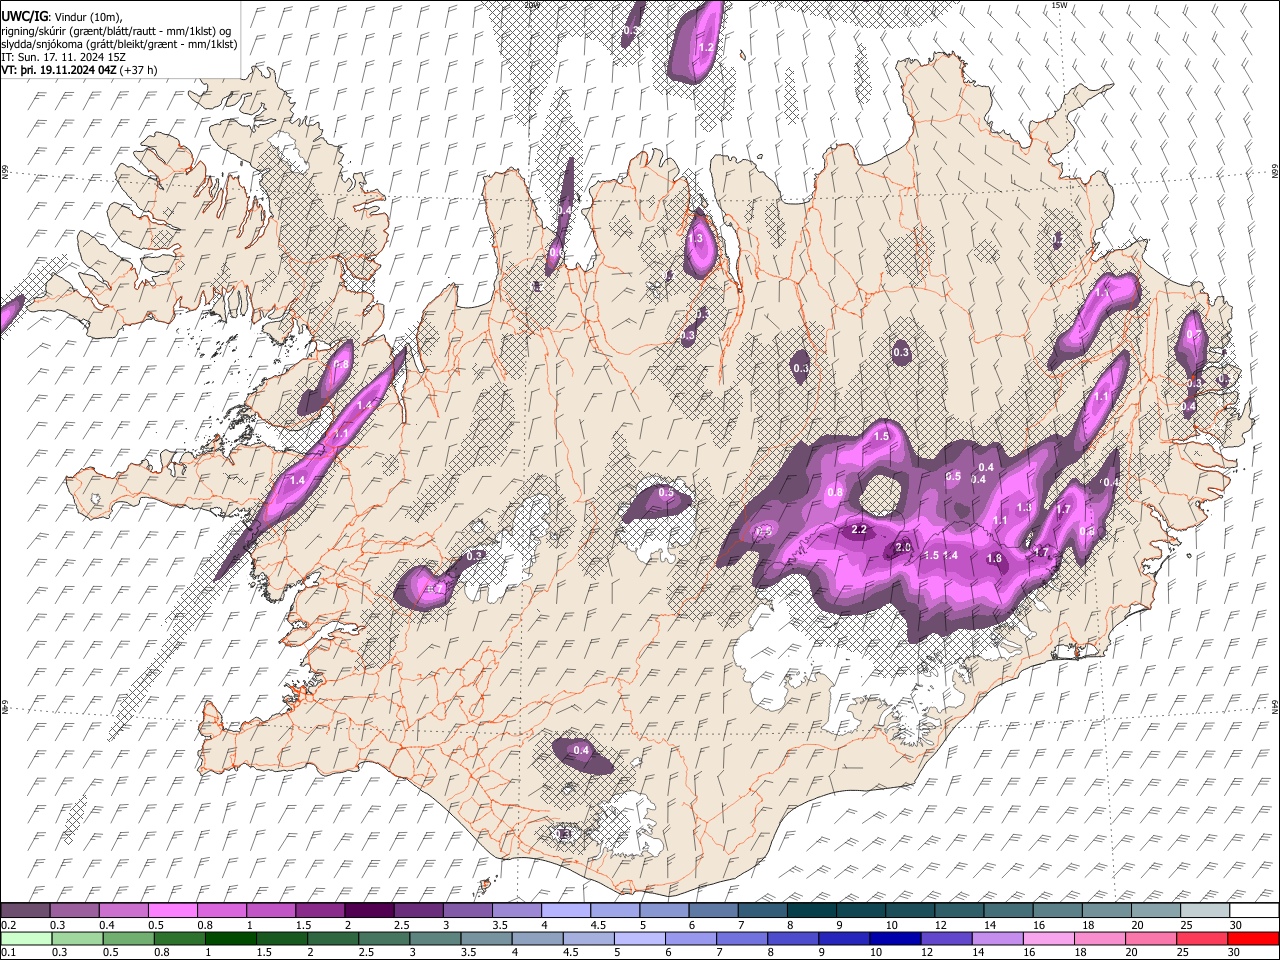This screenshot has width=1280, height=960.
Task: Click the "slydda/snjókoma" legend description line
Action: coord(119,44)
